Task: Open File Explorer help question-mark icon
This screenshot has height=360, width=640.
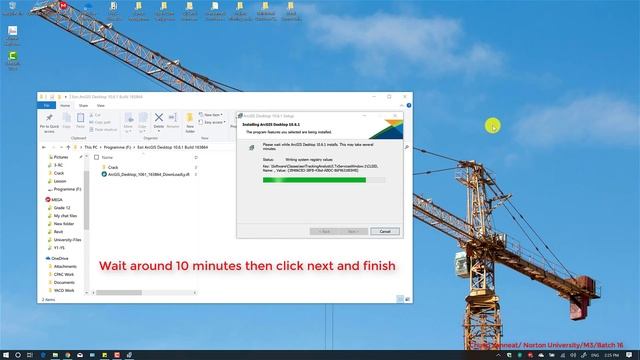Action: point(409,105)
